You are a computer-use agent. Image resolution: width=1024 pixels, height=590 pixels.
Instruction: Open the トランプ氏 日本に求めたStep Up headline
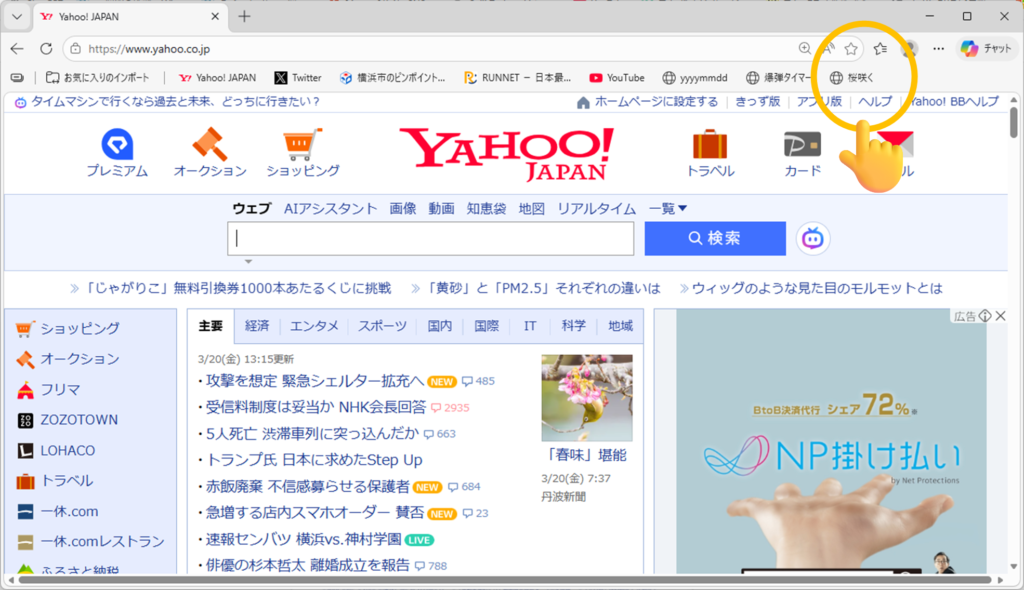314,460
